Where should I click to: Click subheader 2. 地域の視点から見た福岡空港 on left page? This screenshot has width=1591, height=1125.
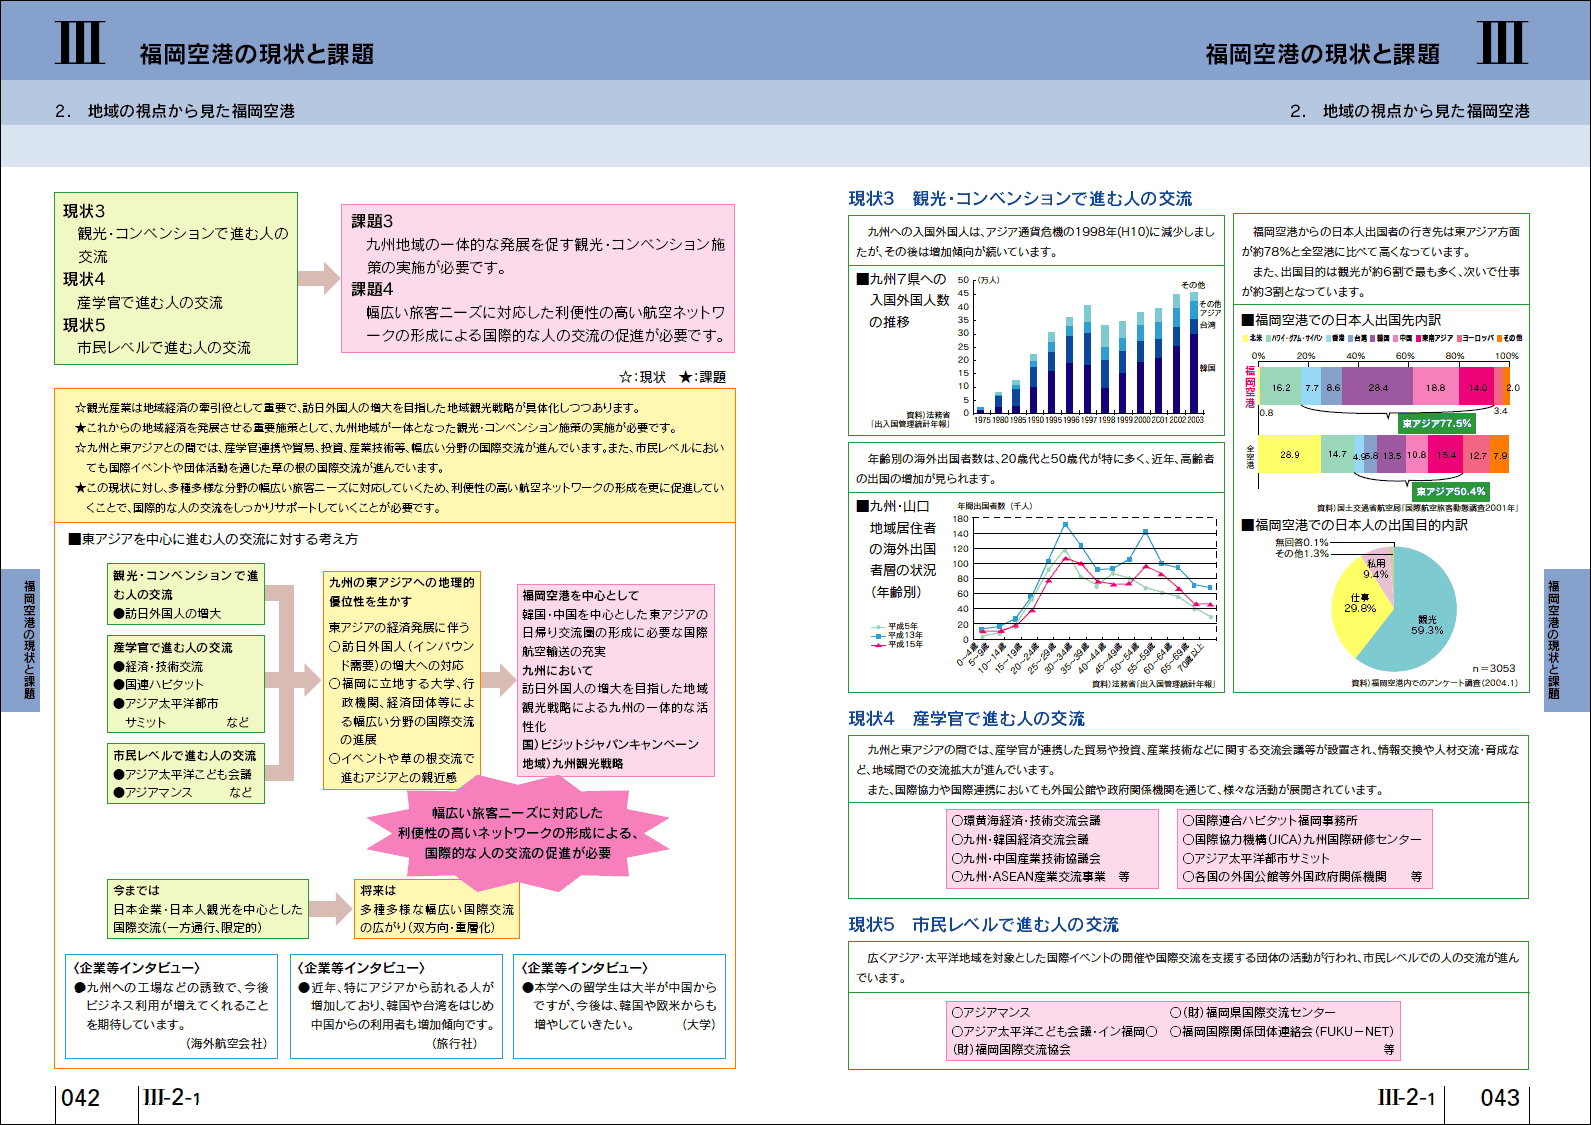175,111
